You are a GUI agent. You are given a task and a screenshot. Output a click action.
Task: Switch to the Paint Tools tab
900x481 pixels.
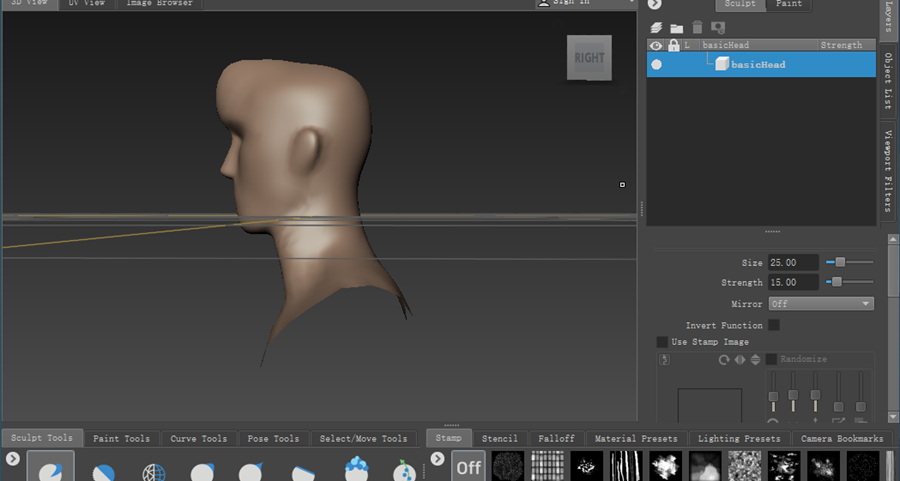pos(121,439)
